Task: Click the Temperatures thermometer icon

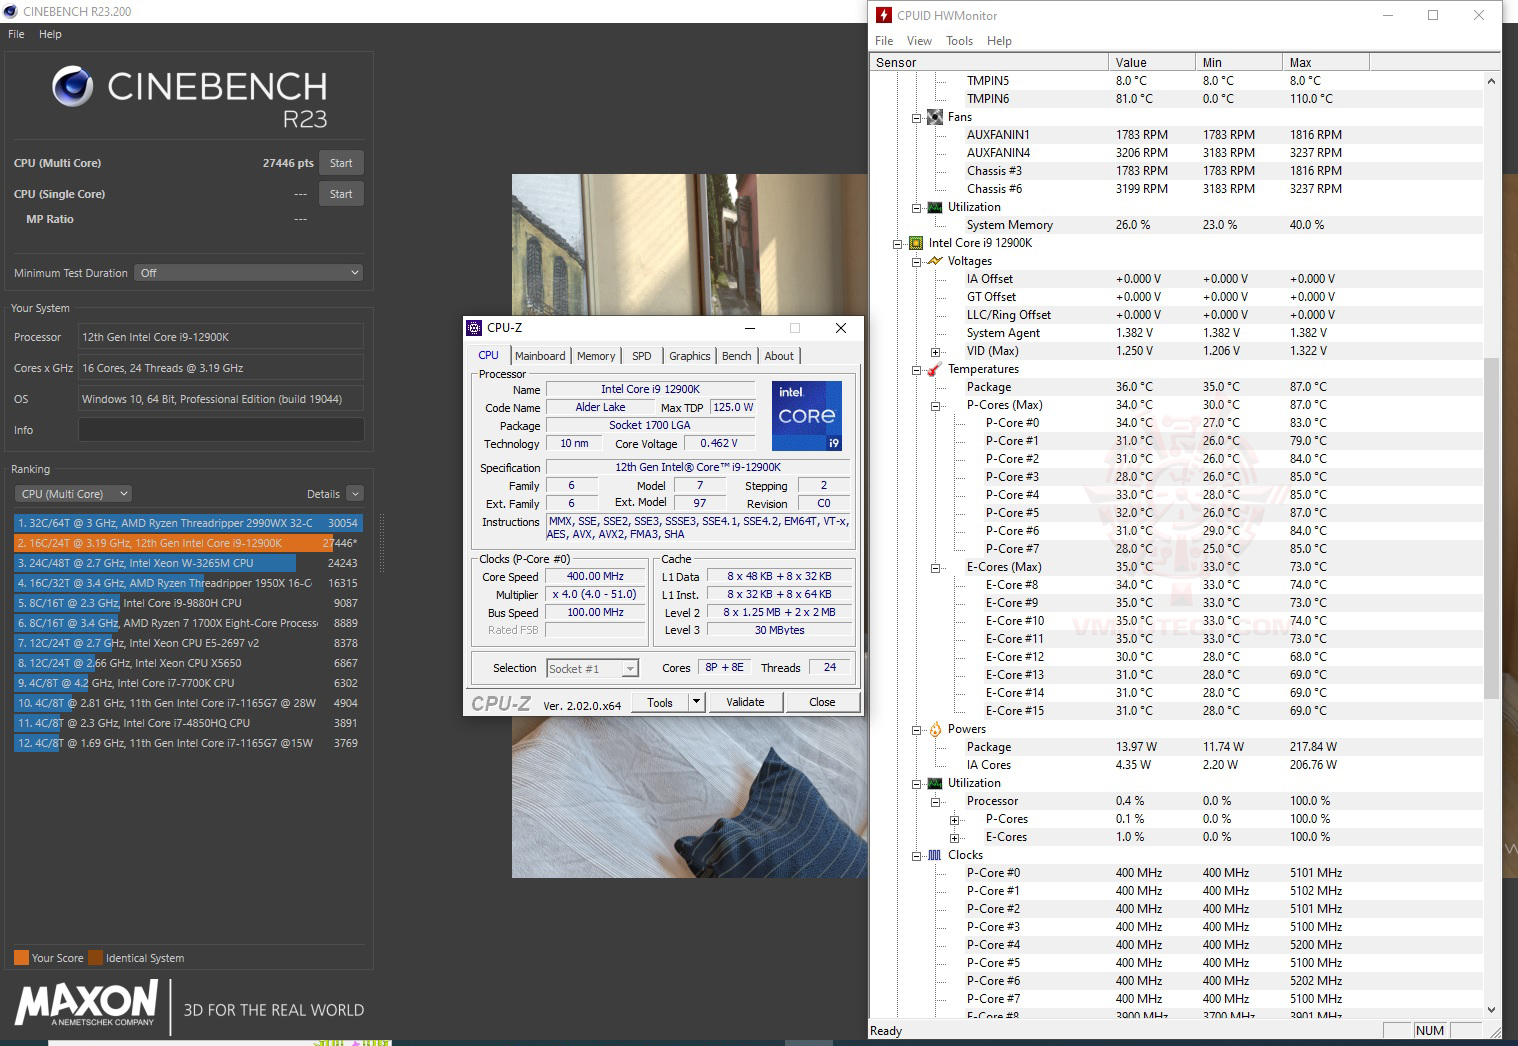Action: tap(935, 369)
